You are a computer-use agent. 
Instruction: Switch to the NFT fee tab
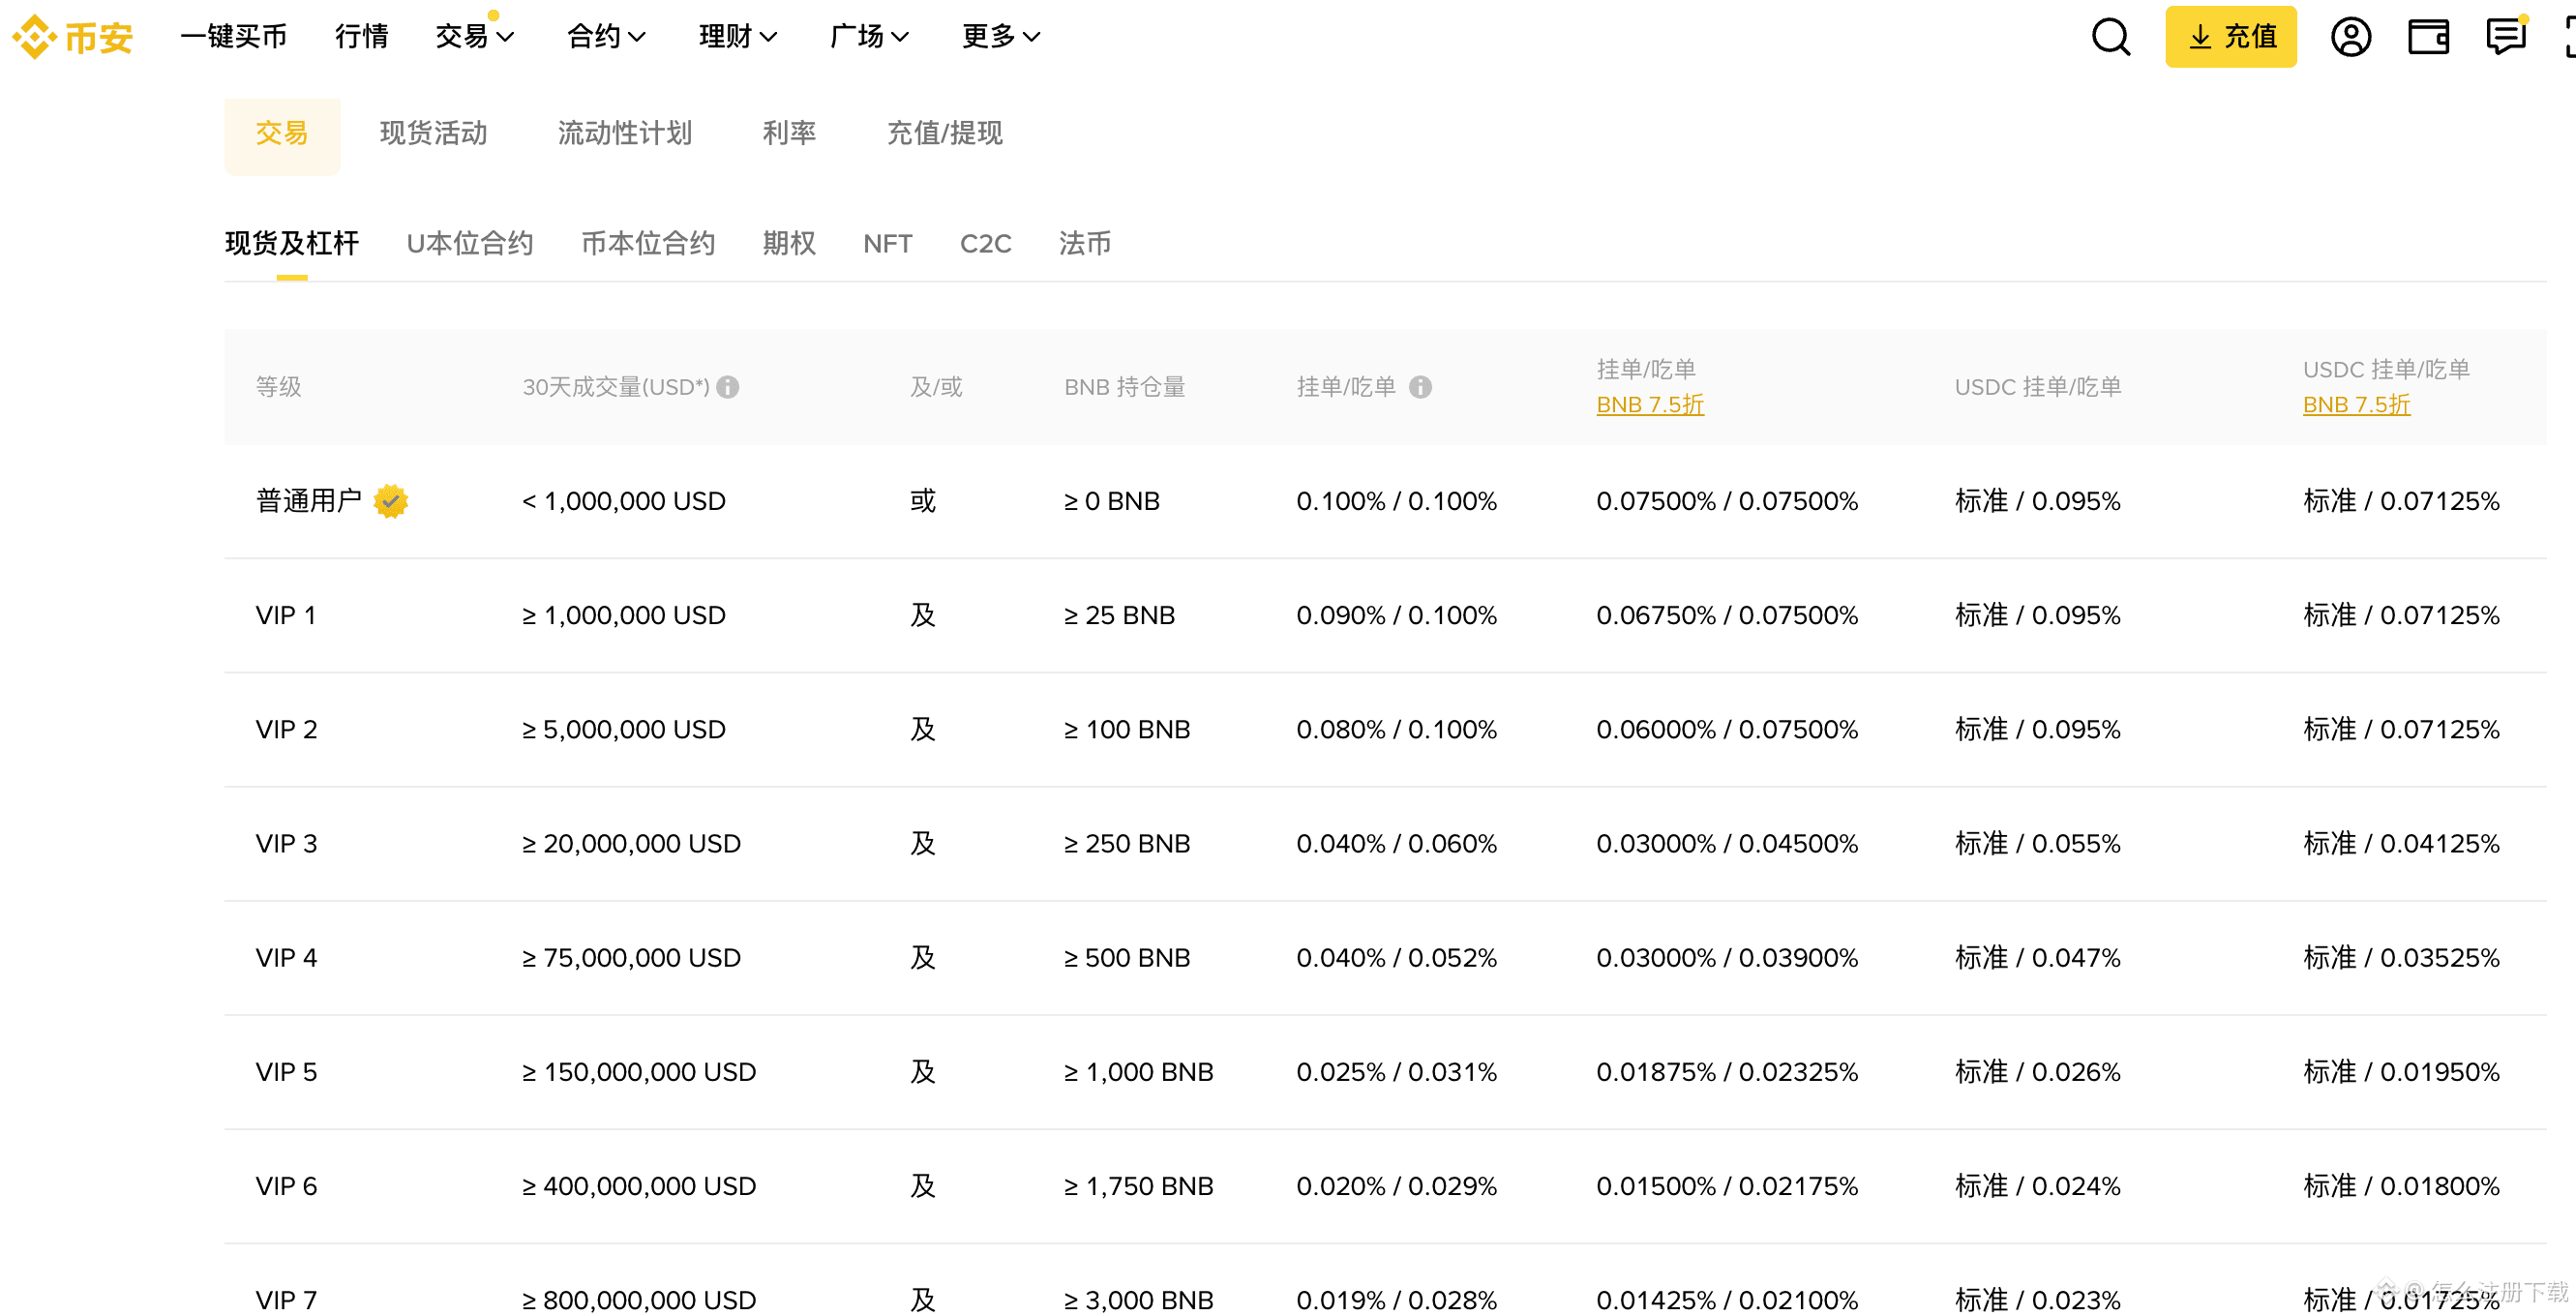point(887,243)
